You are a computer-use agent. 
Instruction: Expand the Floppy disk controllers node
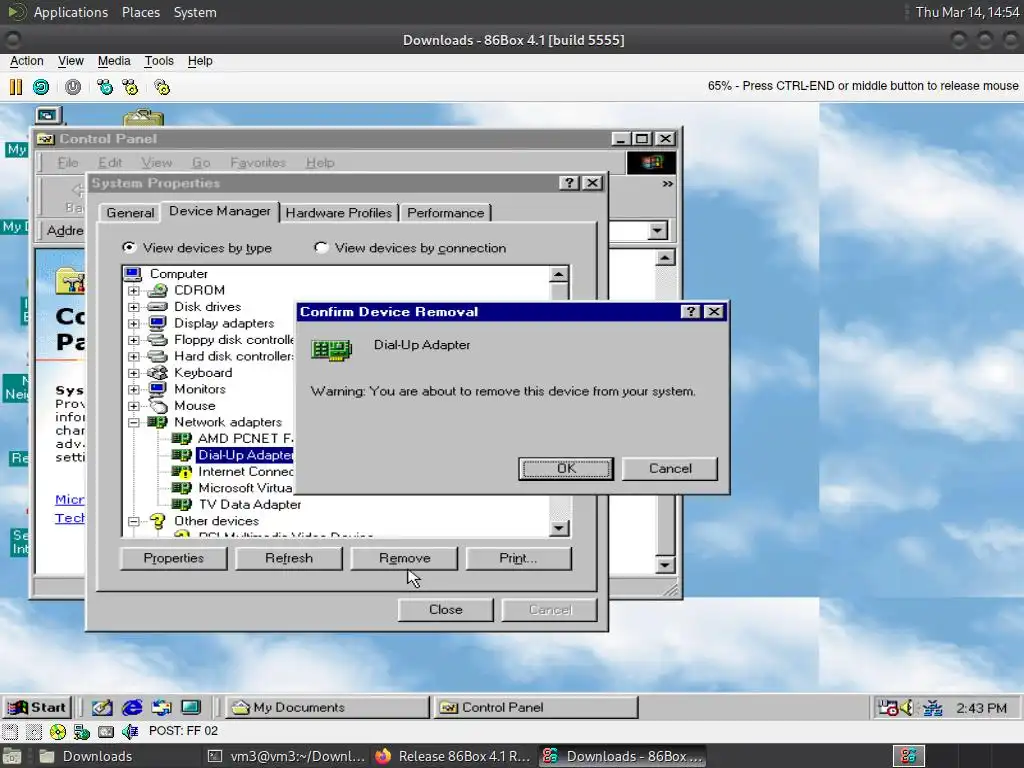coord(134,340)
